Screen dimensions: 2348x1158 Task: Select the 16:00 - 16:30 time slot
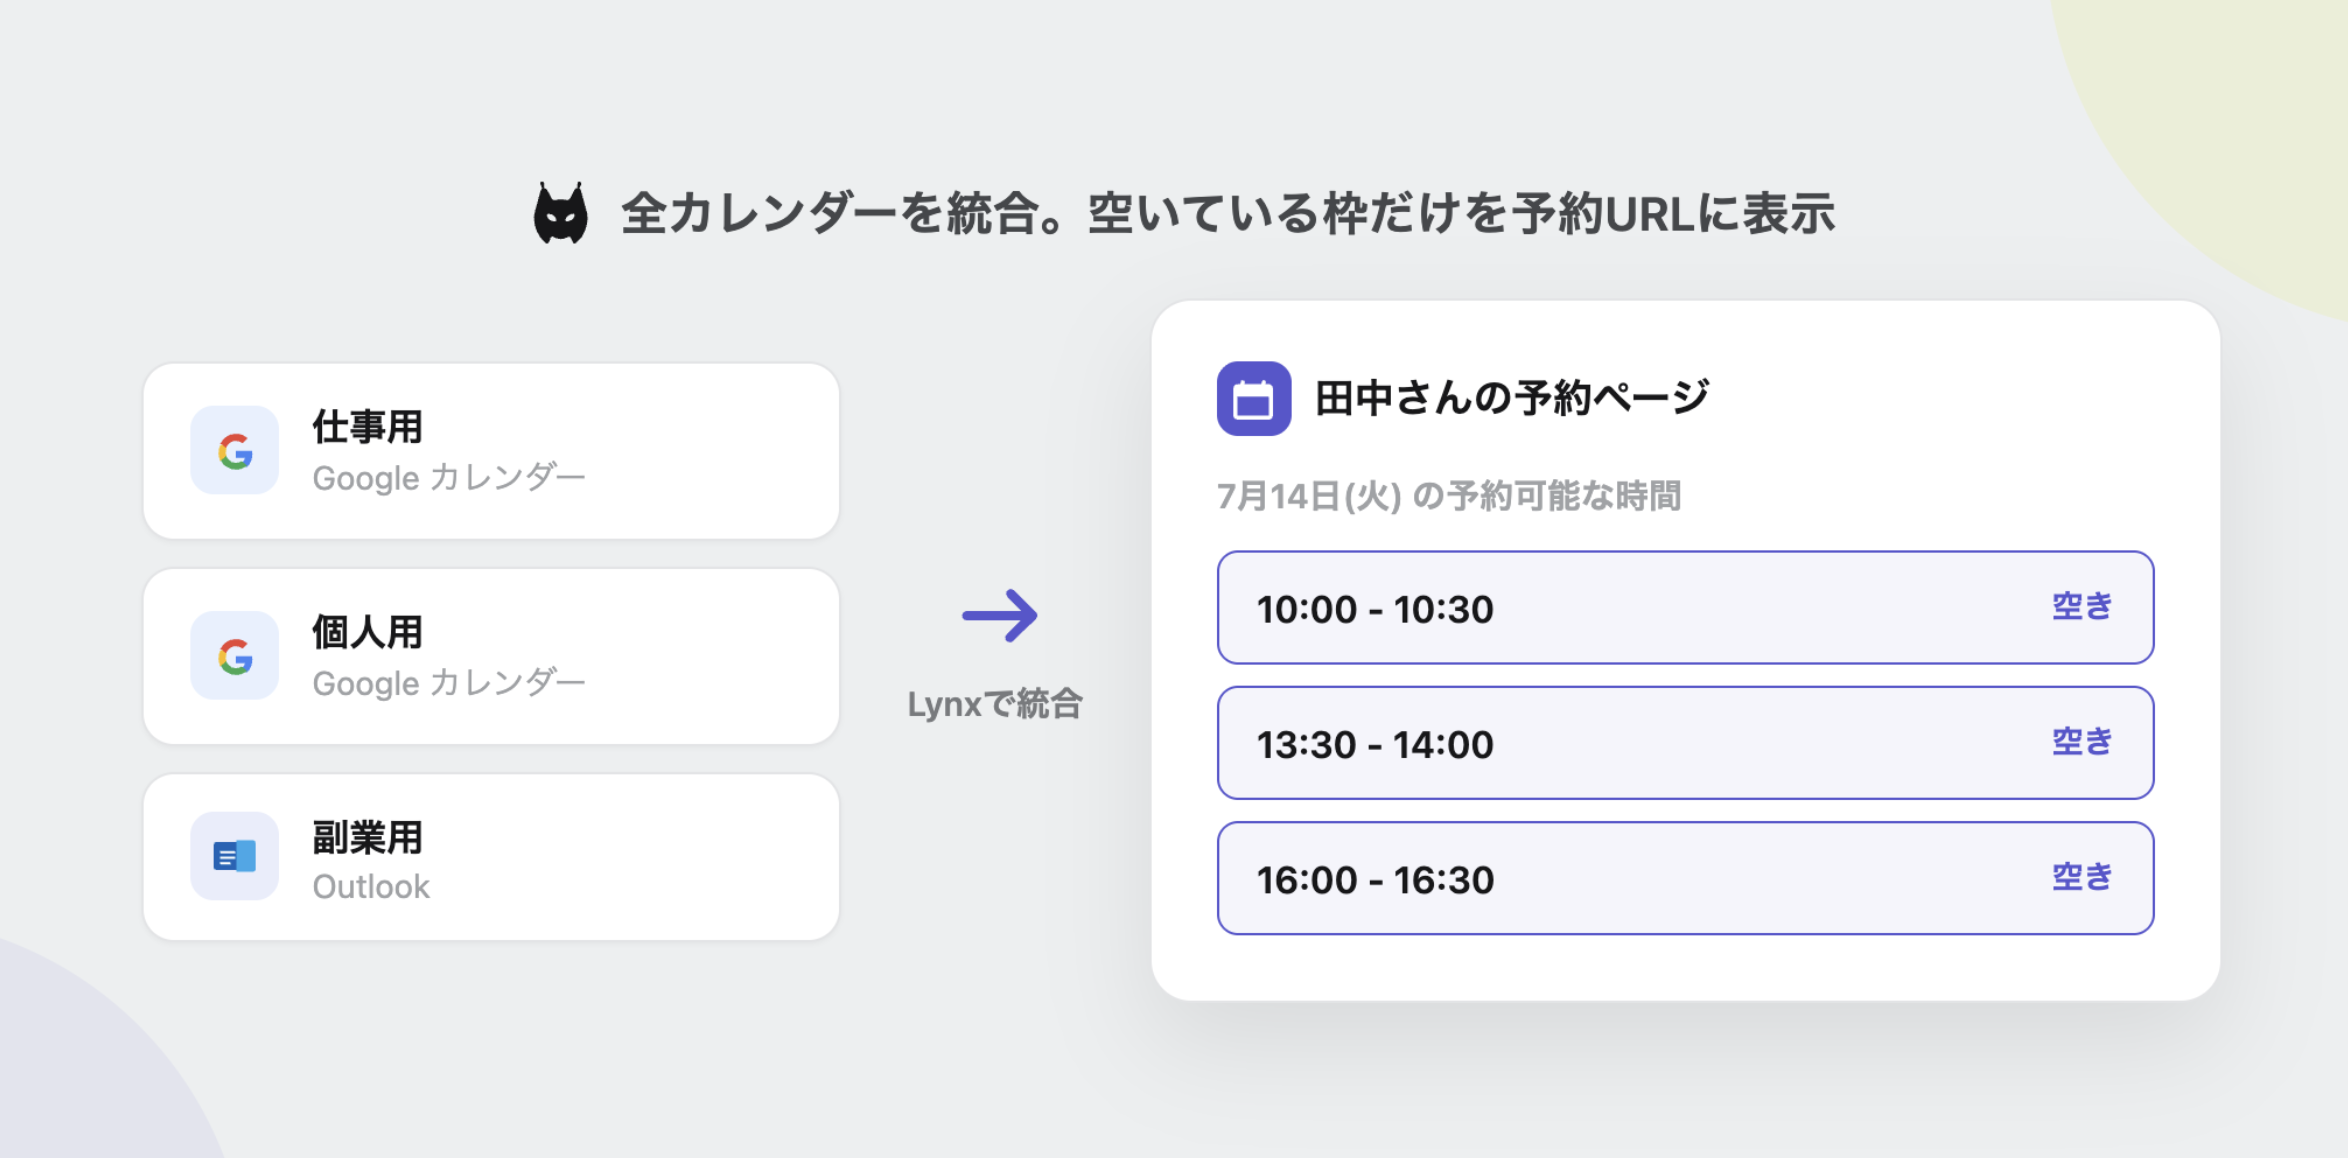click(1686, 878)
